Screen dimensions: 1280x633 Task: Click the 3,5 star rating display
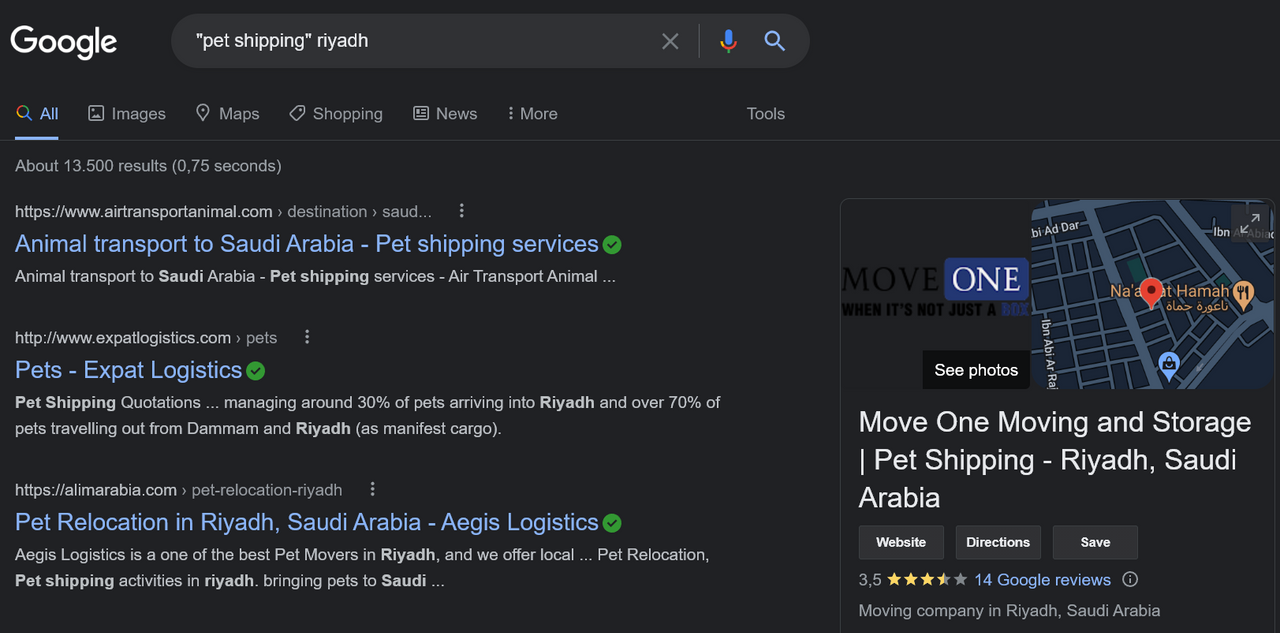click(913, 580)
